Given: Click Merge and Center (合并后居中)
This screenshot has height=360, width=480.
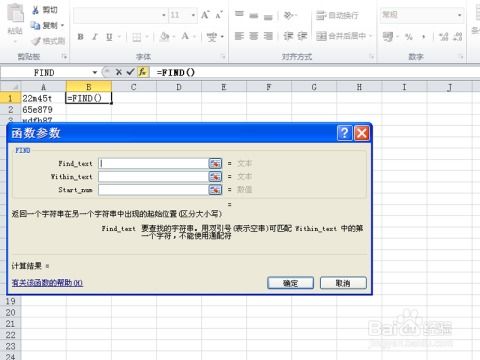Looking at the screenshot, I should tap(341, 36).
